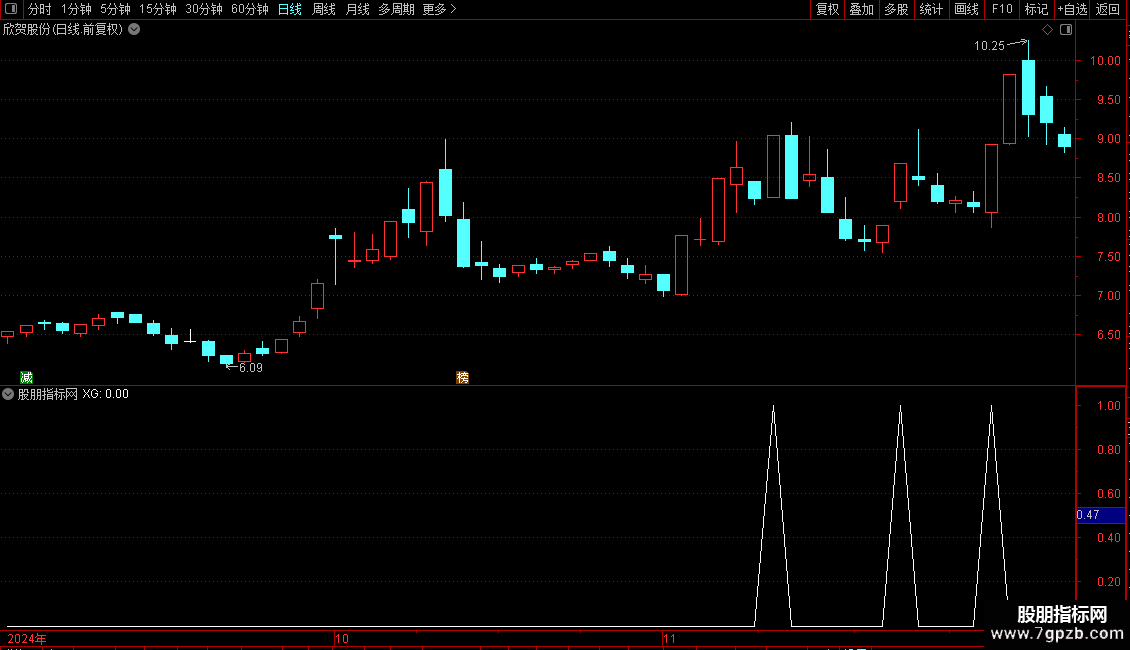The image size is (1130, 650).
Task: Switch to 周线 weekly chart
Action: click(x=324, y=9)
